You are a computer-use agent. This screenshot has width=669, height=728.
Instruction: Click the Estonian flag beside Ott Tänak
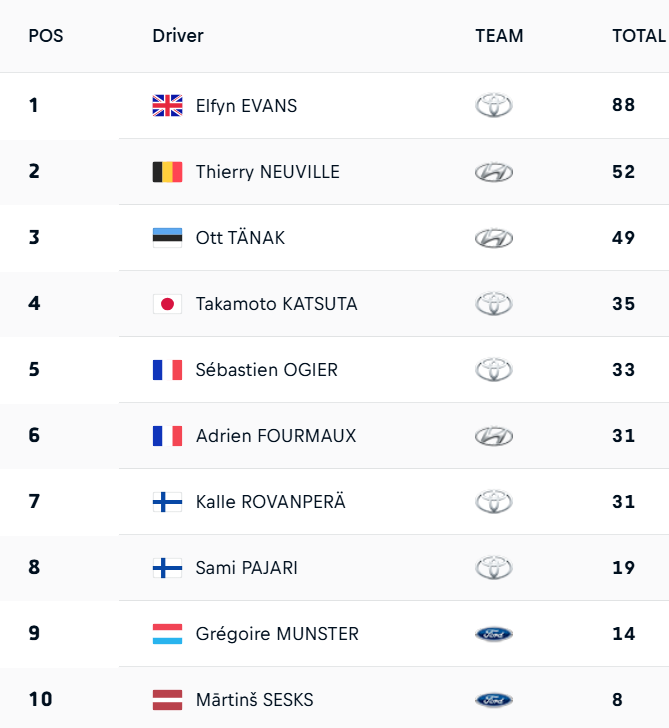[x=167, y=237]
